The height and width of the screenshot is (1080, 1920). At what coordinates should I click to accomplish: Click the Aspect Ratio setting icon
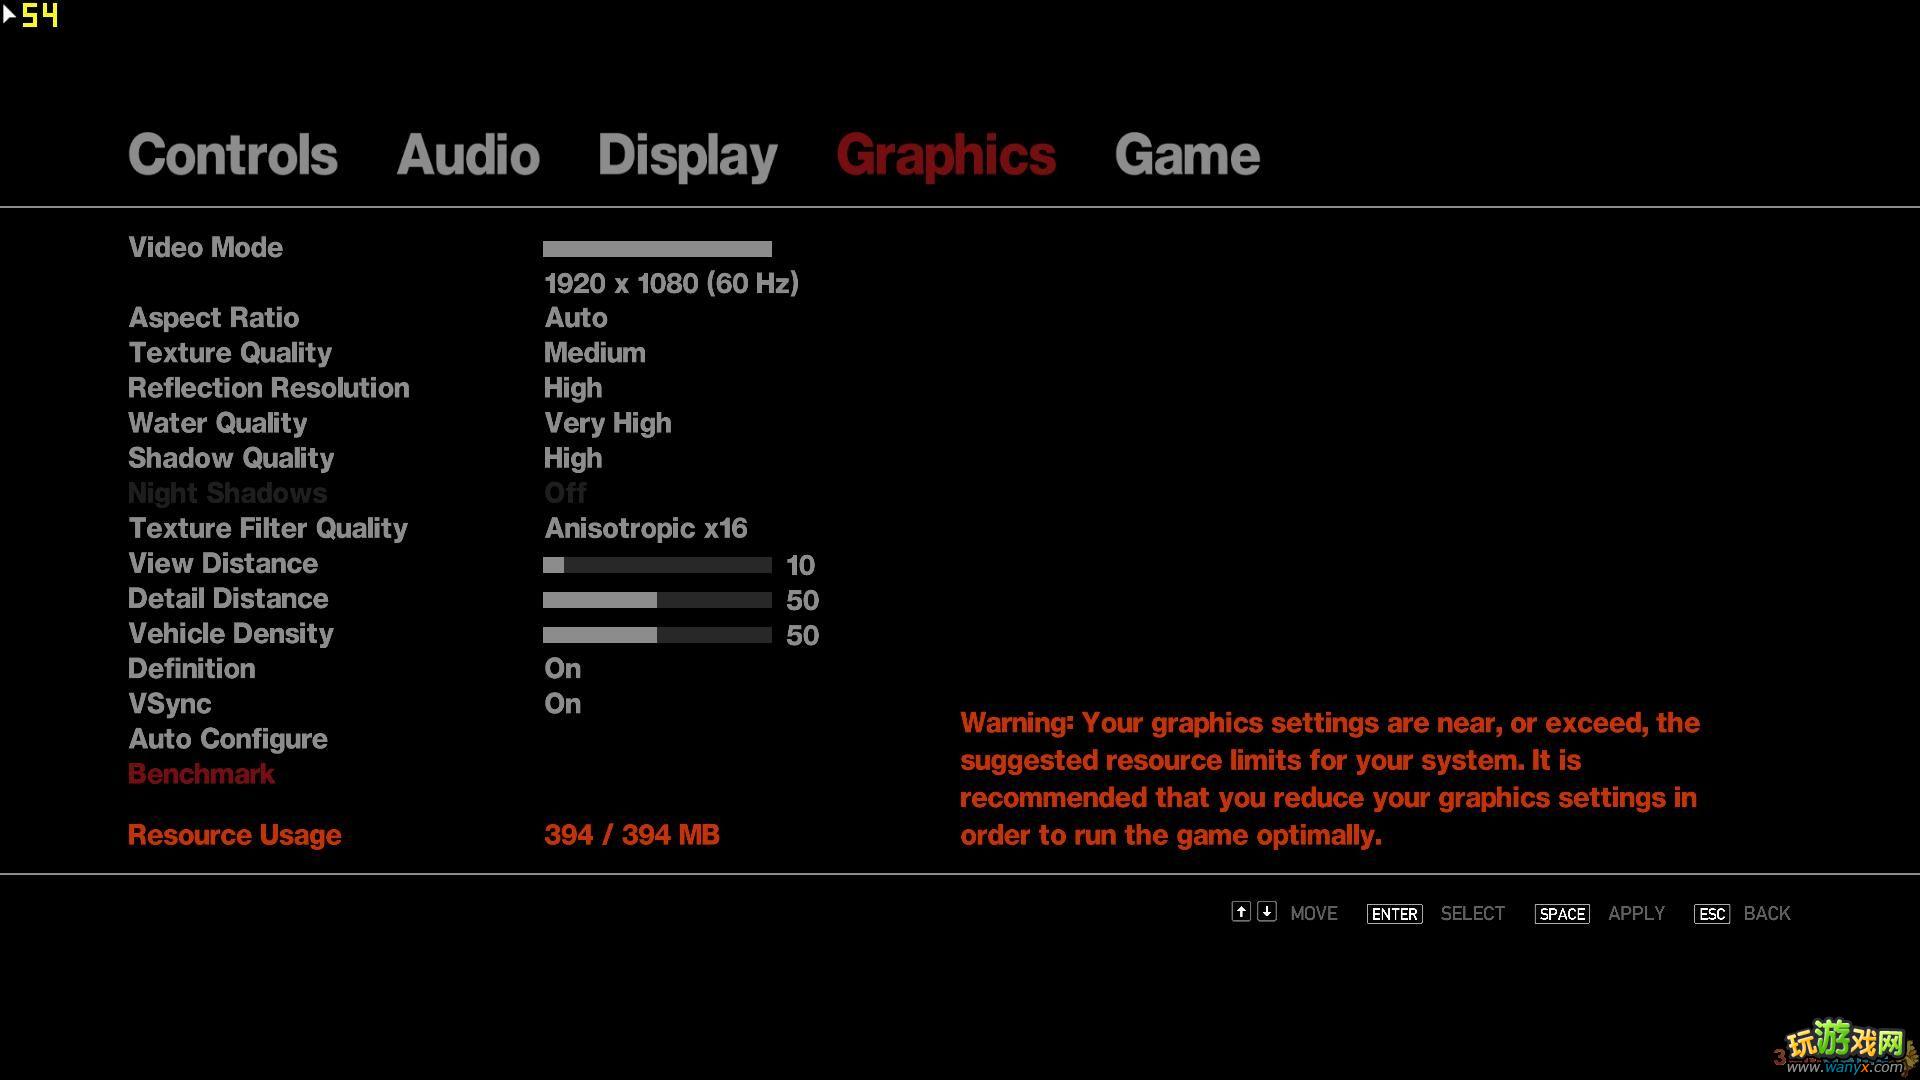214,318
